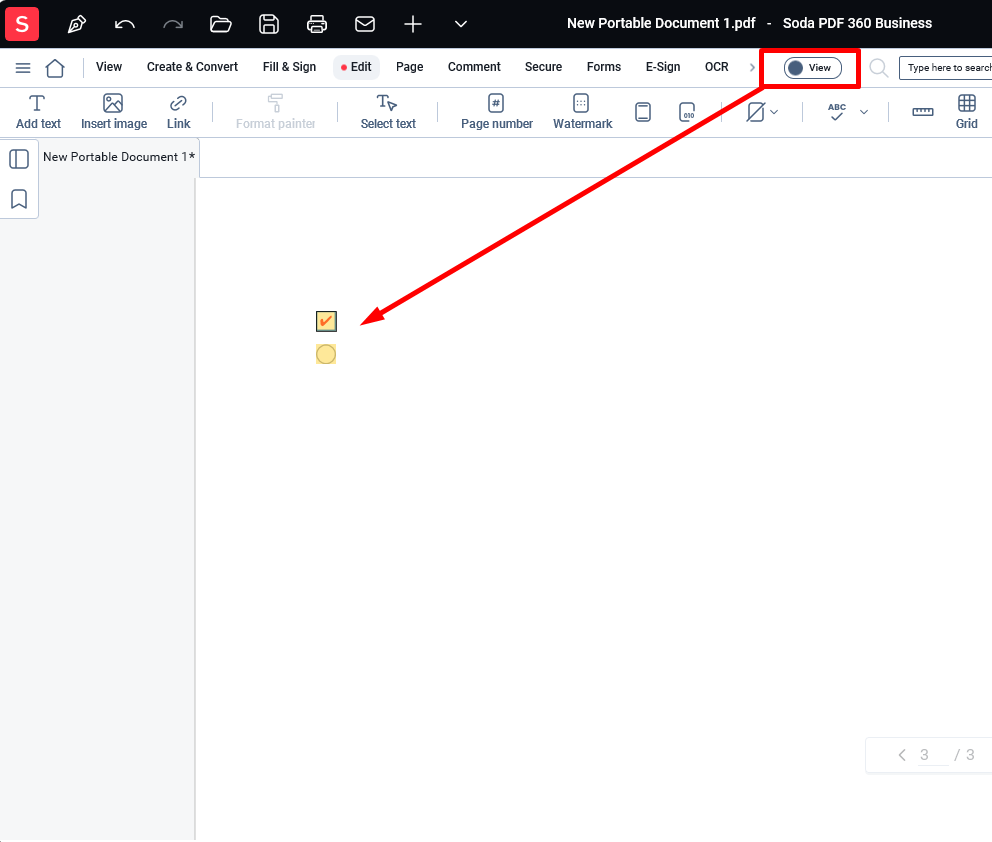The image size is (992, 842).
Task: Open the Page ribbon tab
Action: pyautogui.click(x=409, y=67)
